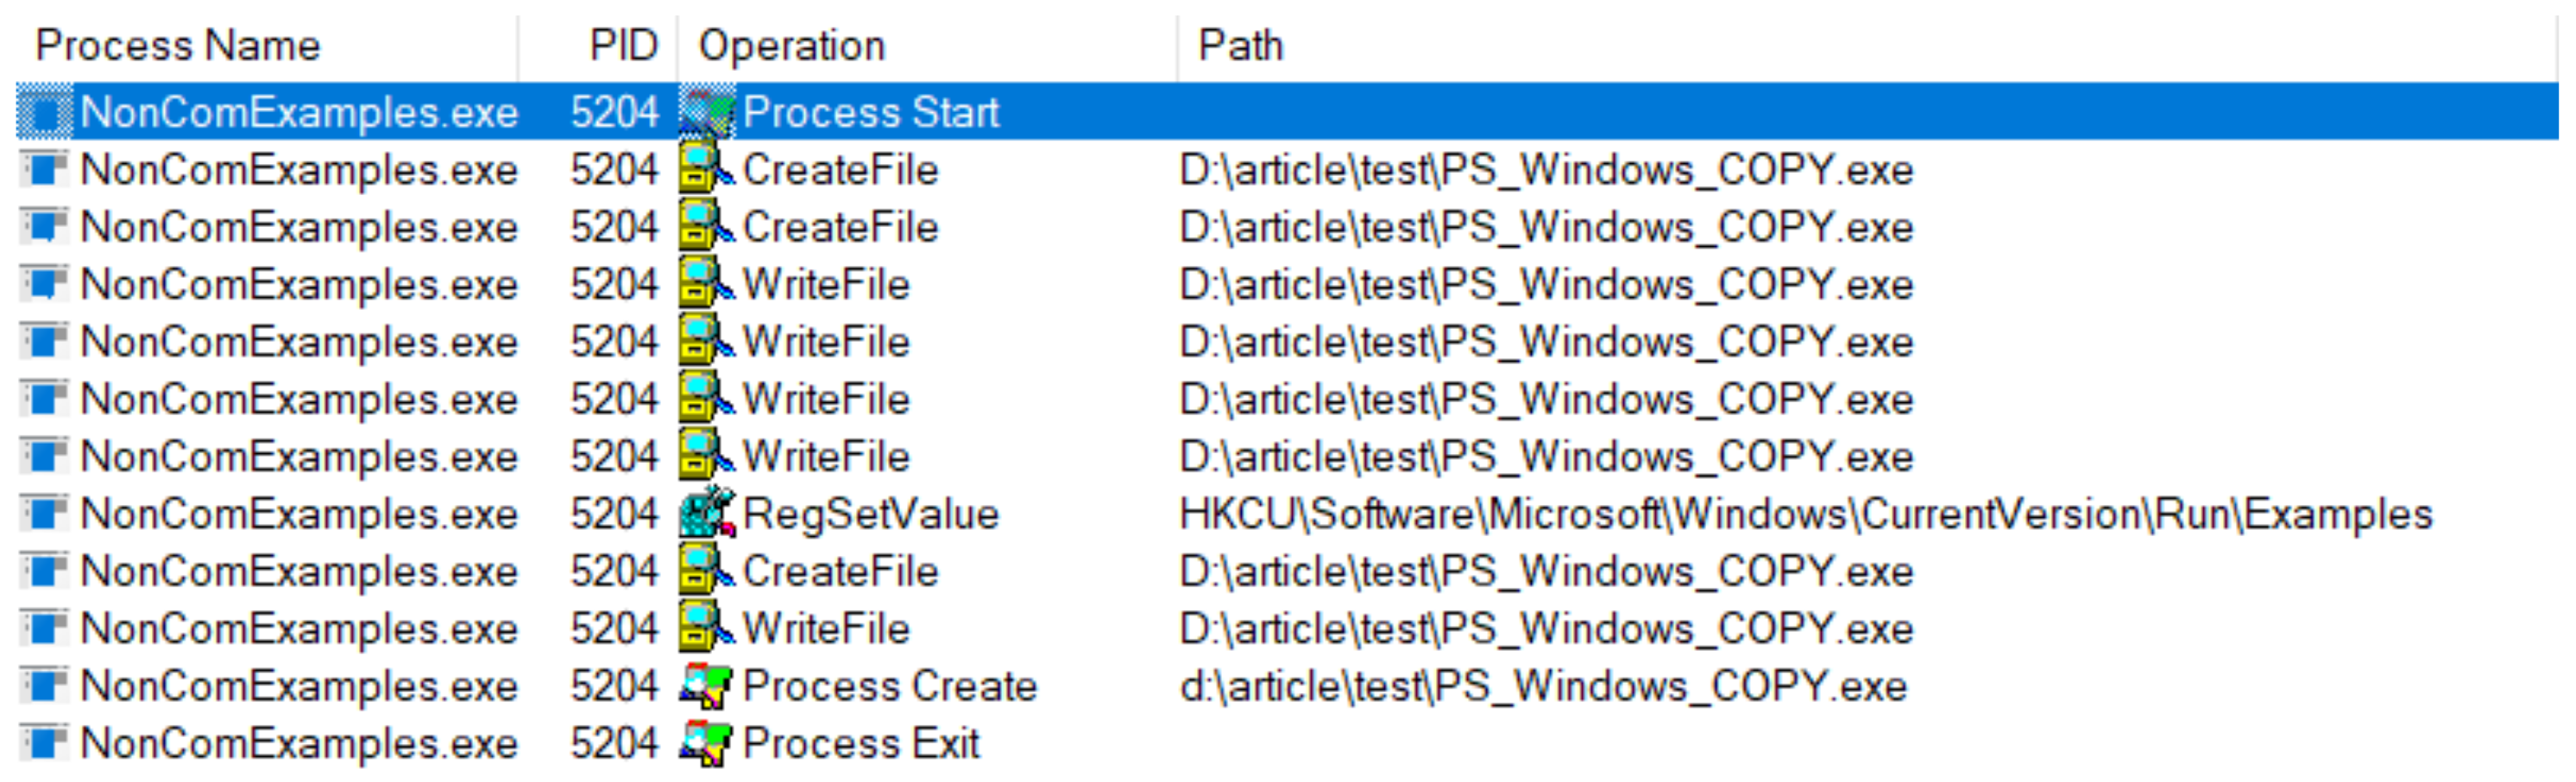Click the Path column header

click(x=1240, y=46)
